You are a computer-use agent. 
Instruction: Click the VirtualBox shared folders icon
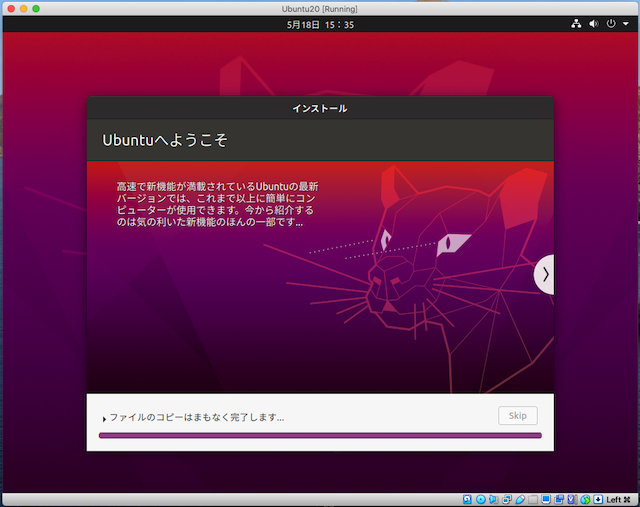tap(533, 499)
